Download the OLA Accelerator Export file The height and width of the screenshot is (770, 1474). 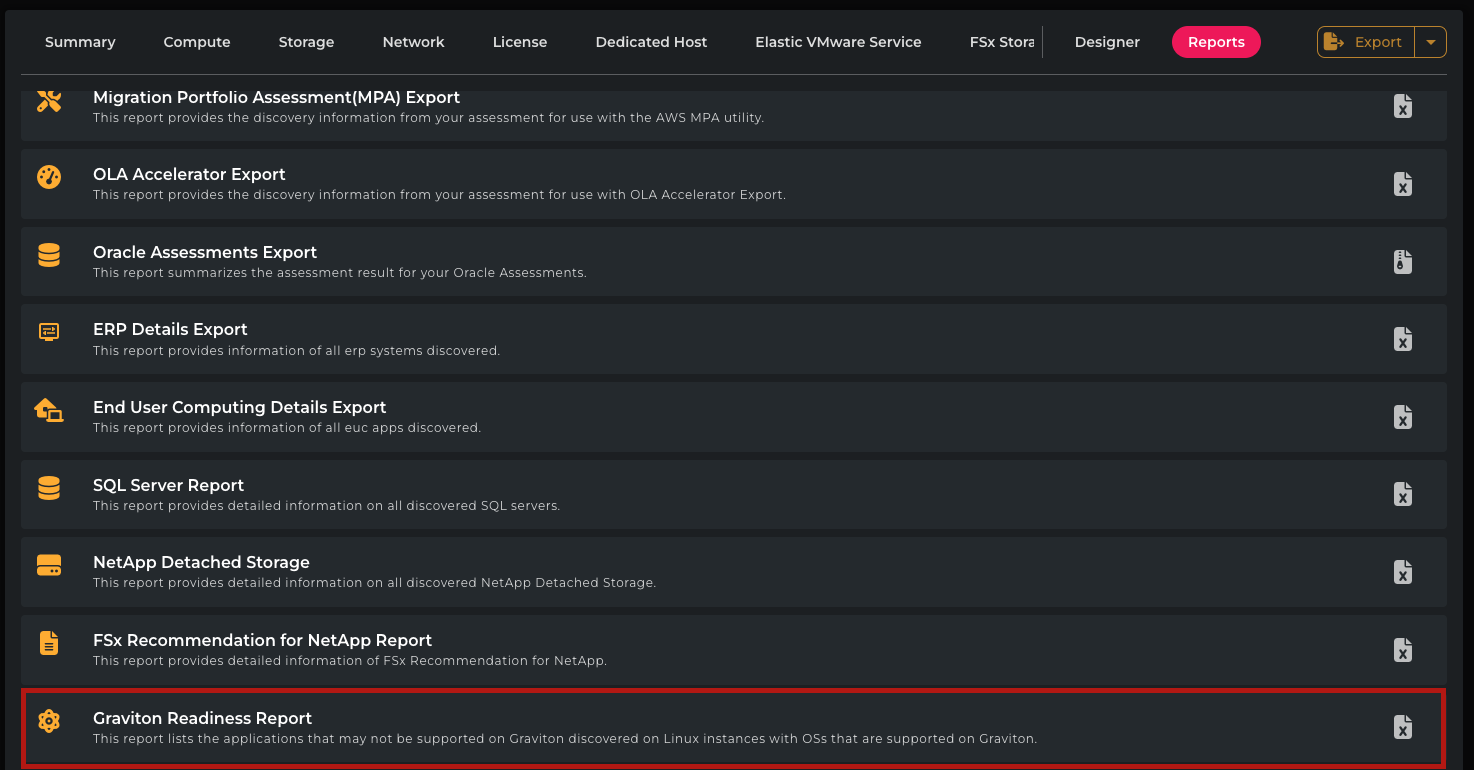[x=1403, y=184]
